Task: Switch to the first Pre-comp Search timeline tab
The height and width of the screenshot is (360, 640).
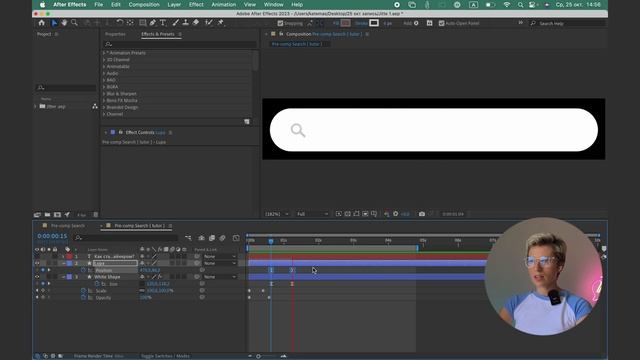Action: pos(68,226)
